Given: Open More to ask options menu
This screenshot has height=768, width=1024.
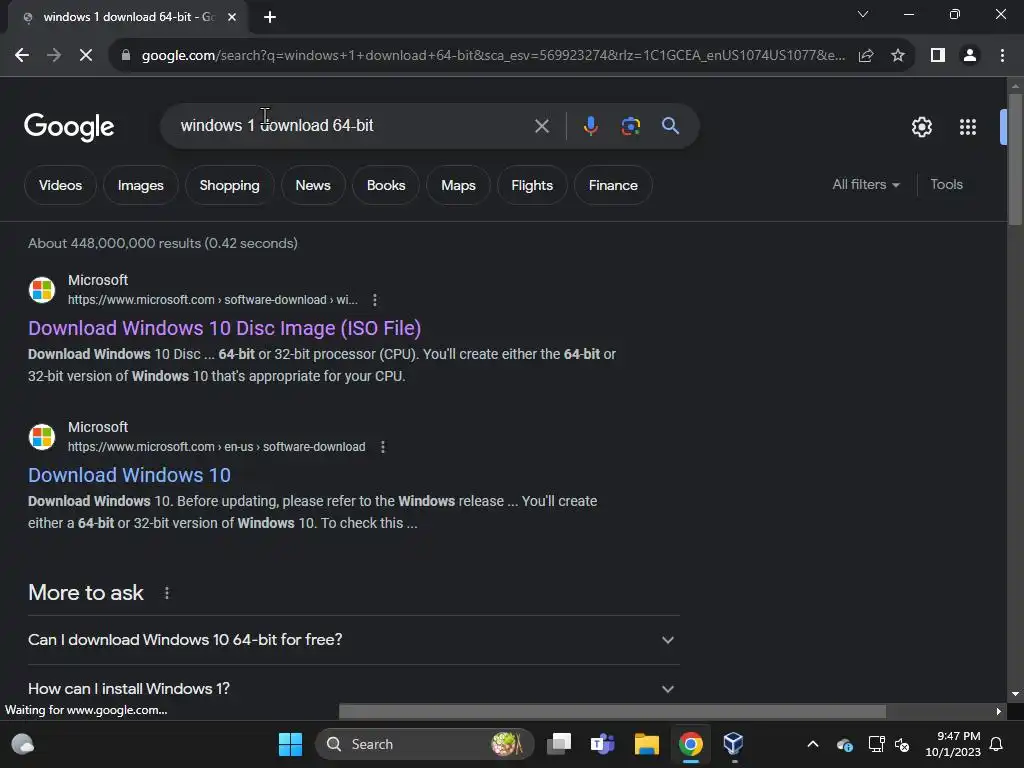Looking at the screenshot, I should click(167, 593).
